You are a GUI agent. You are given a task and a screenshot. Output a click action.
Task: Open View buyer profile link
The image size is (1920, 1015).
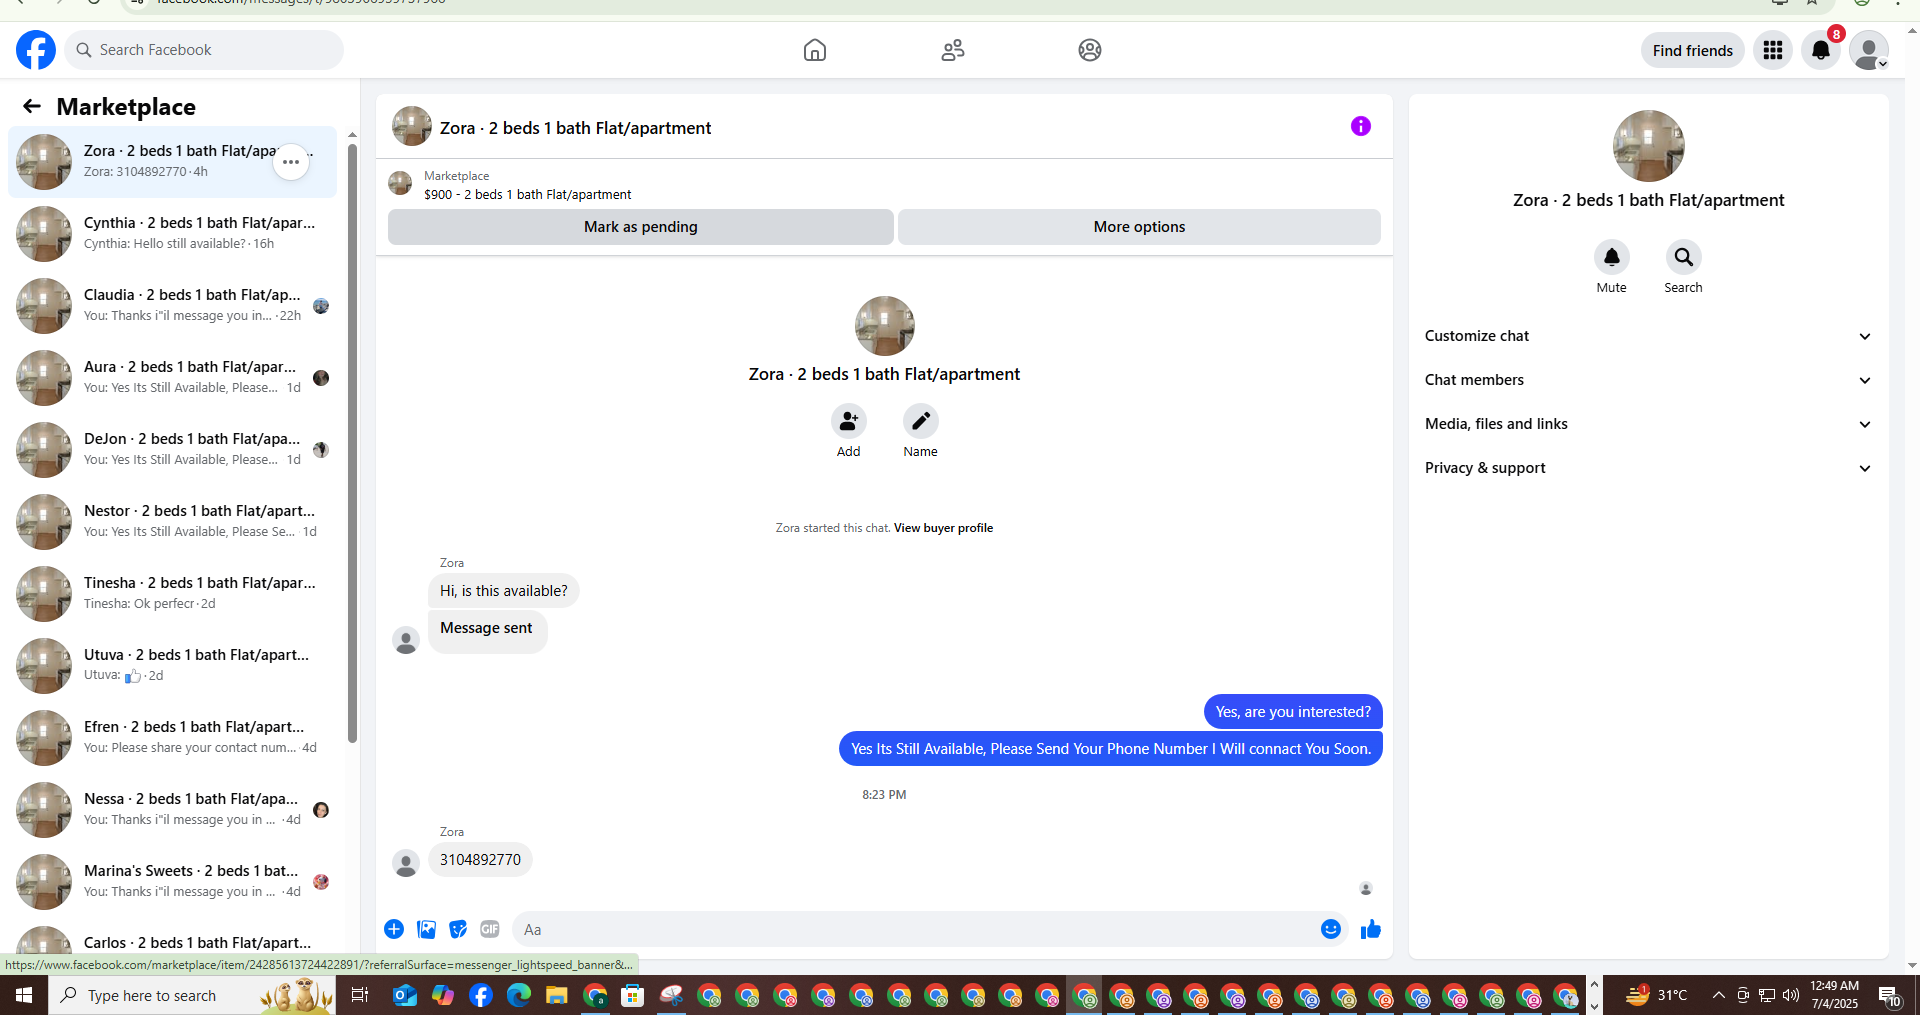click(943, 528)
